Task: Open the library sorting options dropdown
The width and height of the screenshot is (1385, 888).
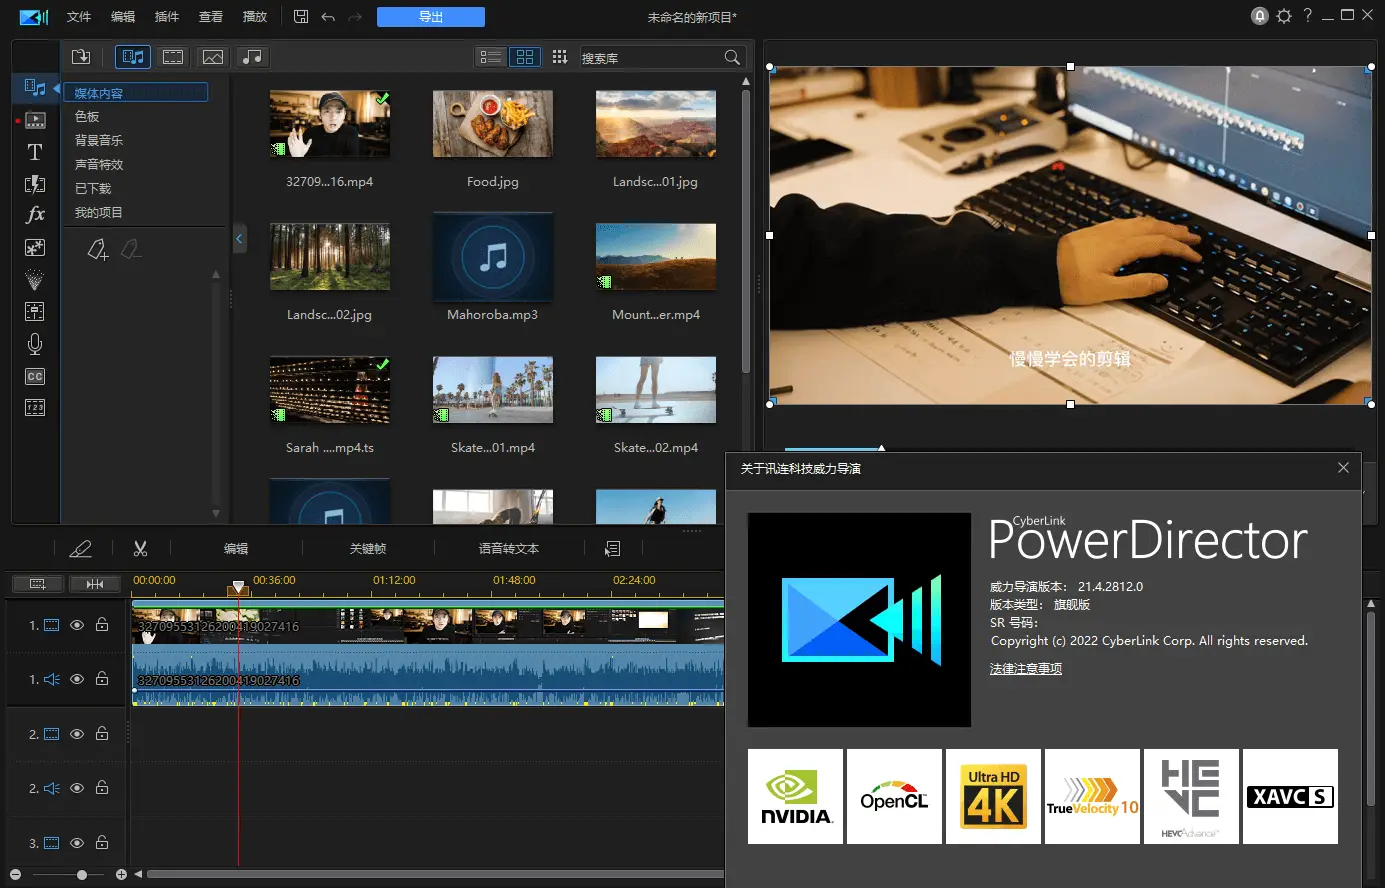Action: pos(559,57)
